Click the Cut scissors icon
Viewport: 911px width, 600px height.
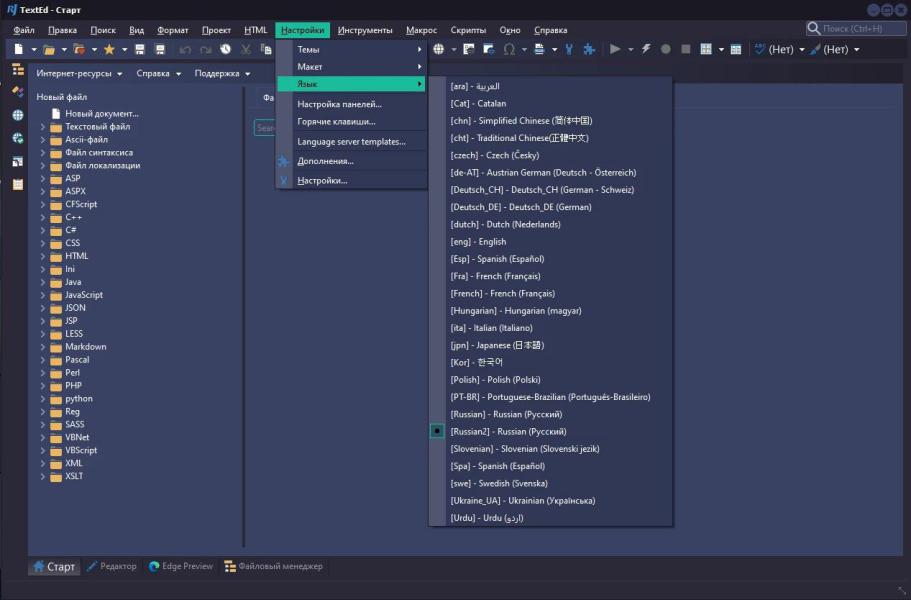click(x=246, y=49)
